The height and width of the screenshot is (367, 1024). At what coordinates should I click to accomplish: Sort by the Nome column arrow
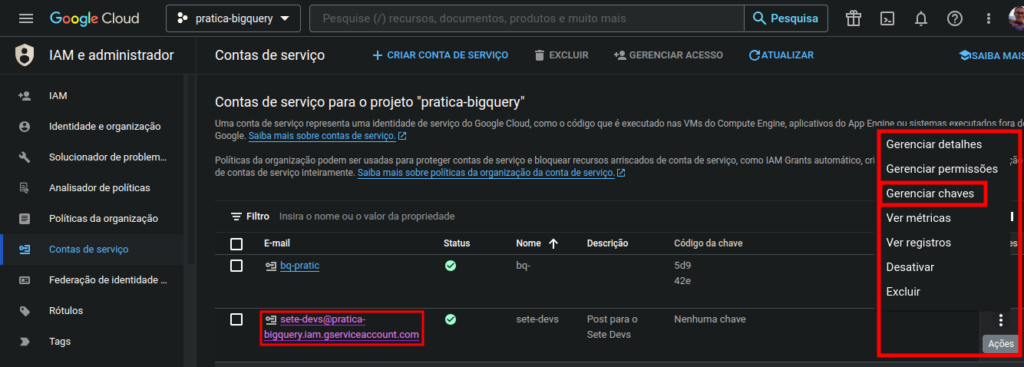554,244
